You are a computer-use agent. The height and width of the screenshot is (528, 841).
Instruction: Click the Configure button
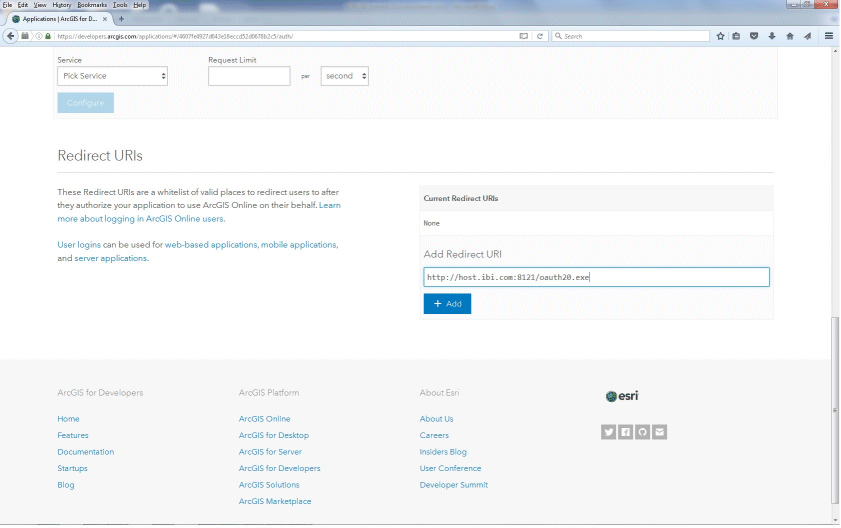(x=85, y=102)
